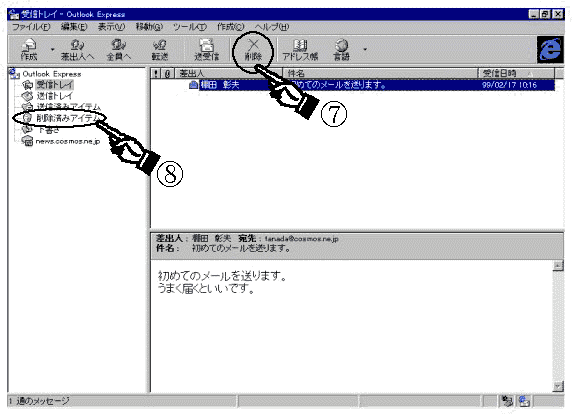Click the preview body text うまく届くといいです。
The image size is (572, 414).
[206, 289]
